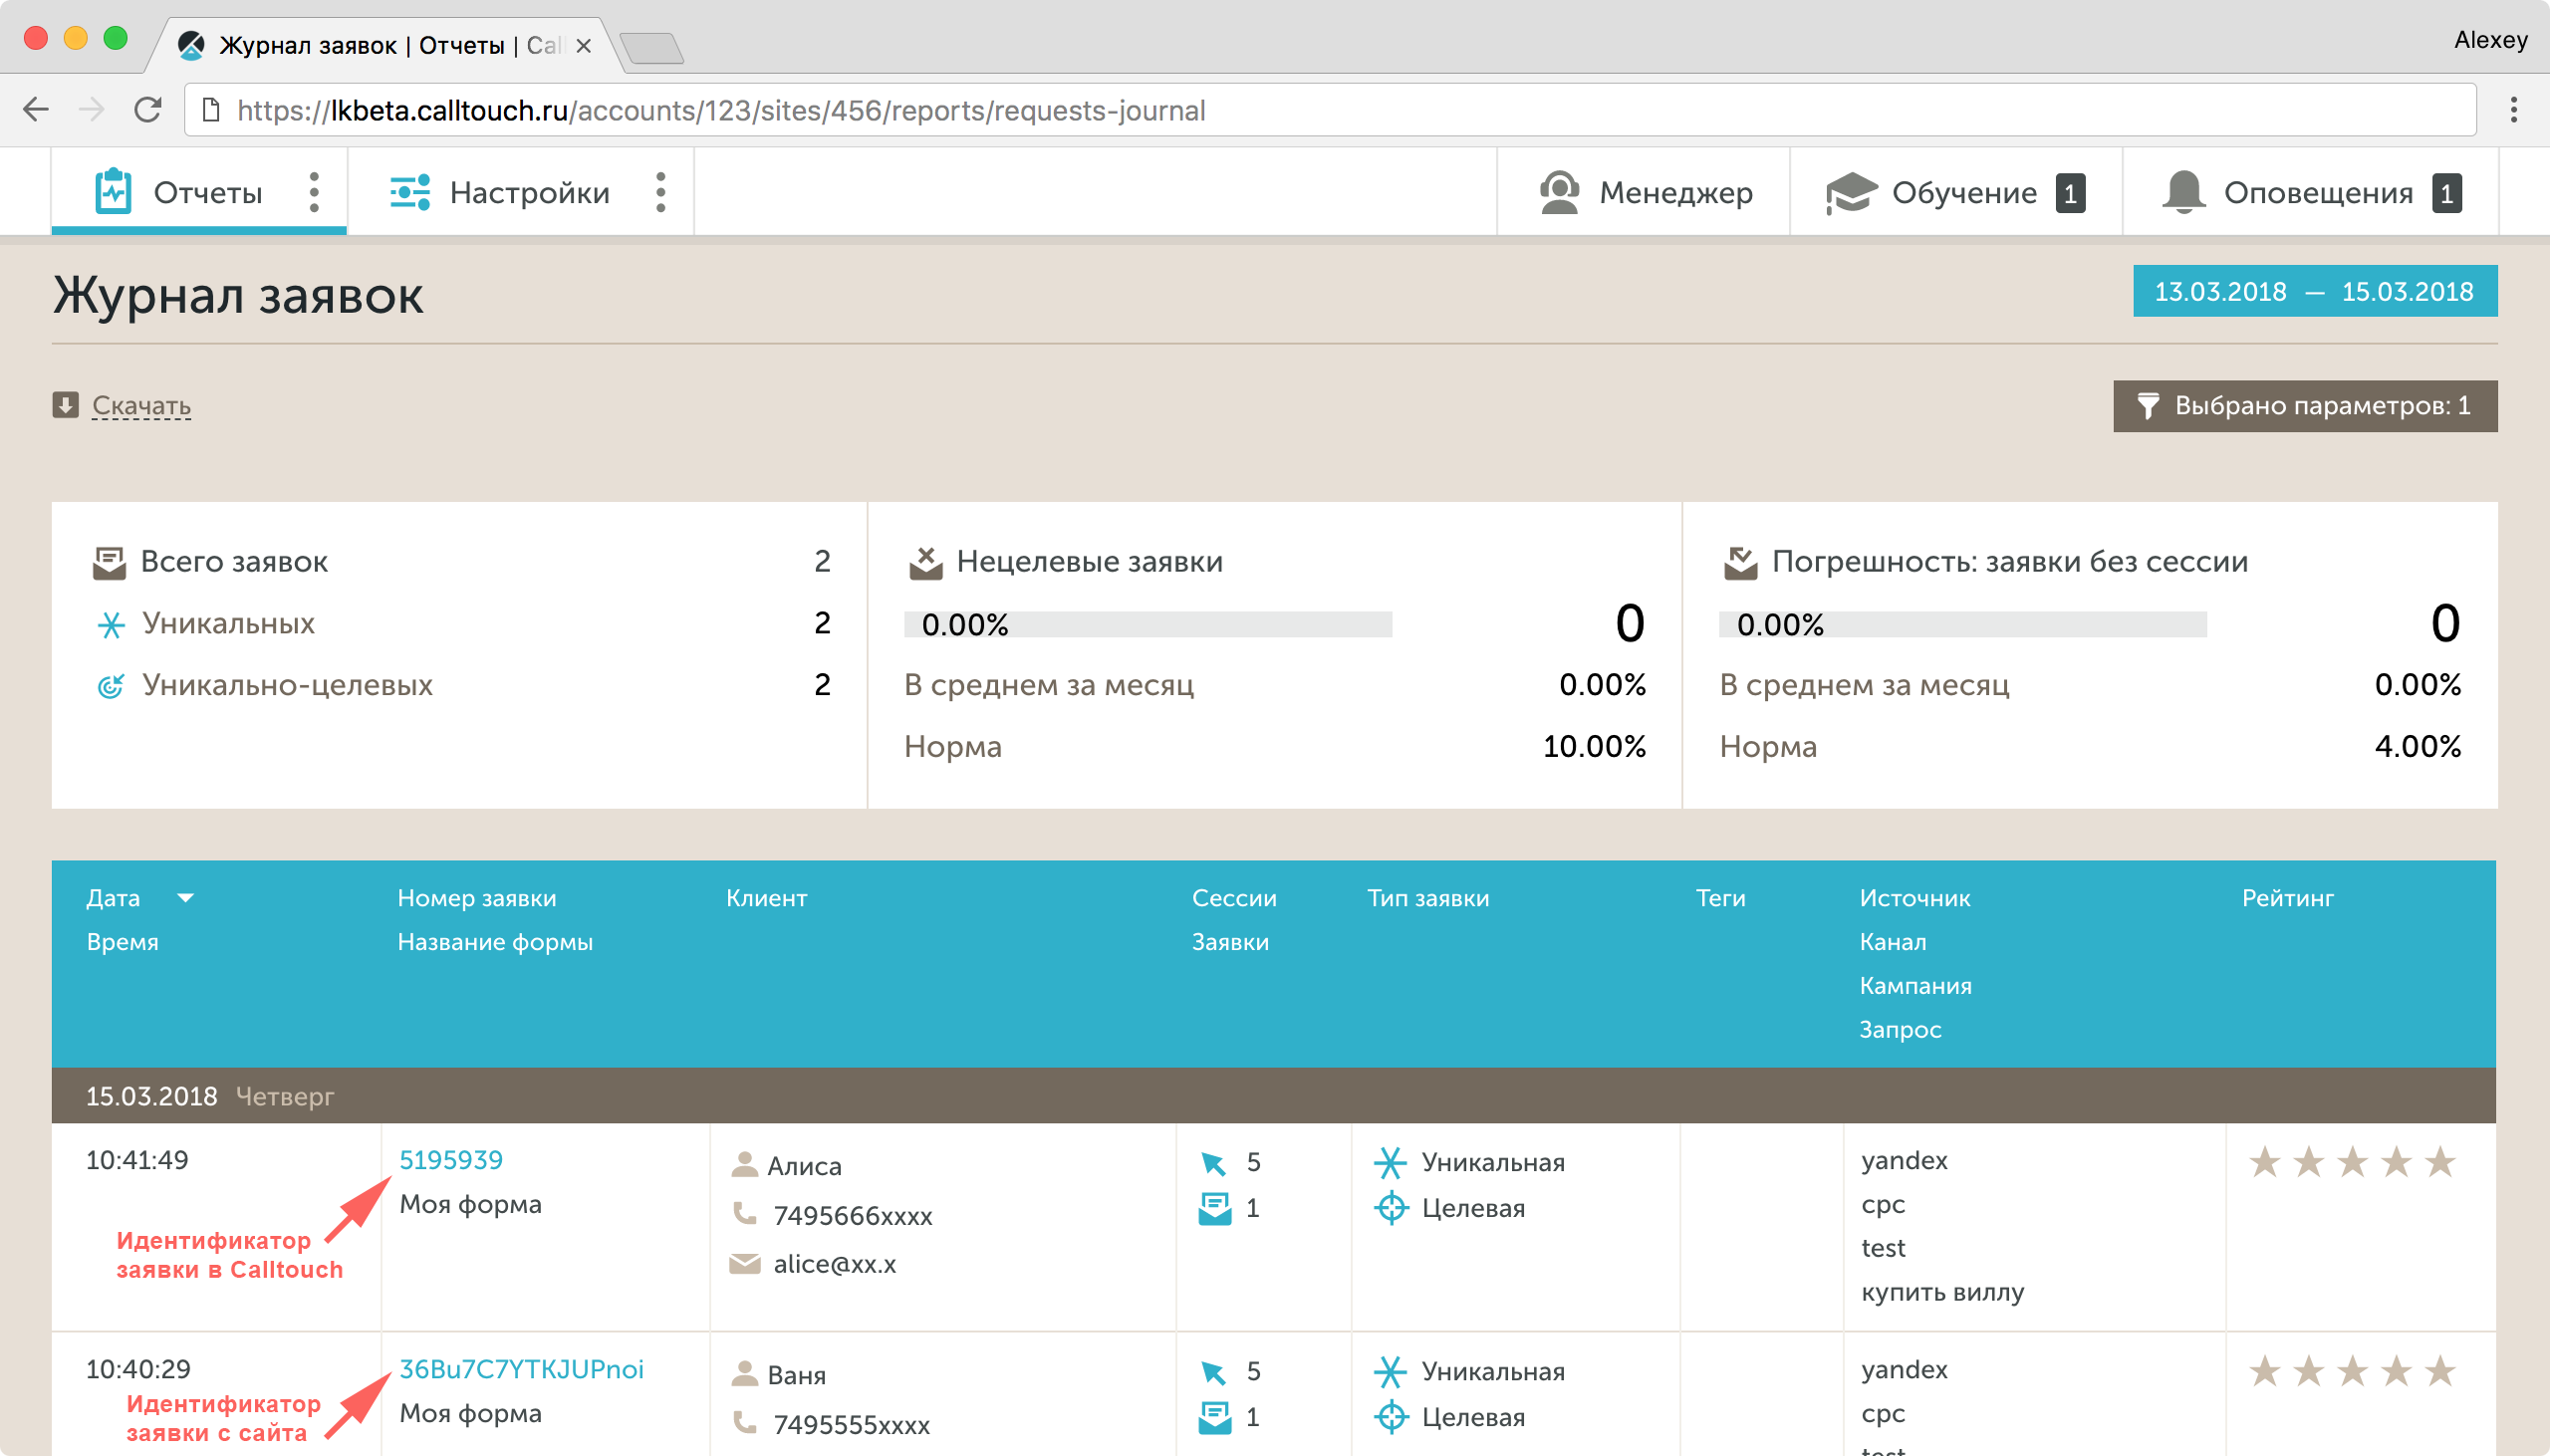The width and height of the screenshot is (2550, 1456).
Task: Open the Chrome three-dot menu
Action: [x=2513, y=109]
